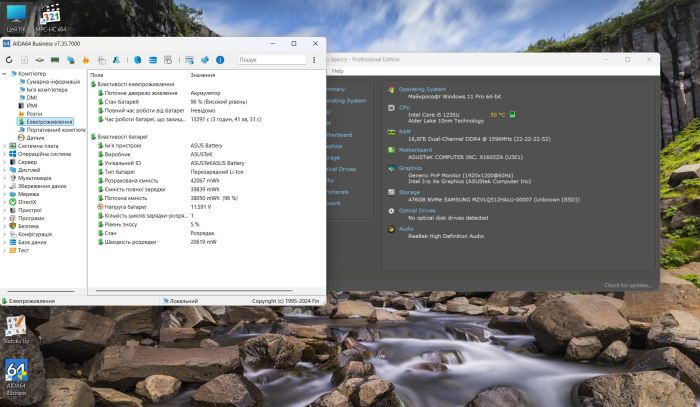The width and height of the screenshot is (700, 407).
Task: Click the blue stacked-lines database toolbar icon
Action: pyautogui.click(x=153, y=60)
